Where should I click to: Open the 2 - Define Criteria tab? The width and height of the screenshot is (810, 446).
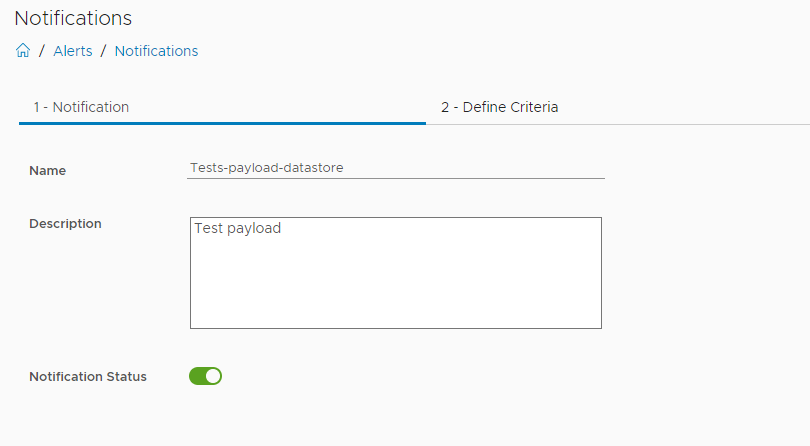(500, 107)
